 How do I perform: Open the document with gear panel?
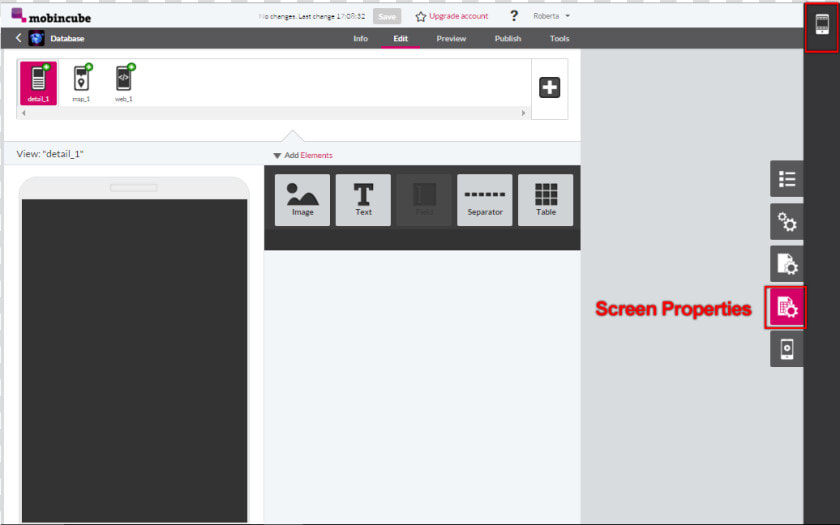tap(786, 264)
